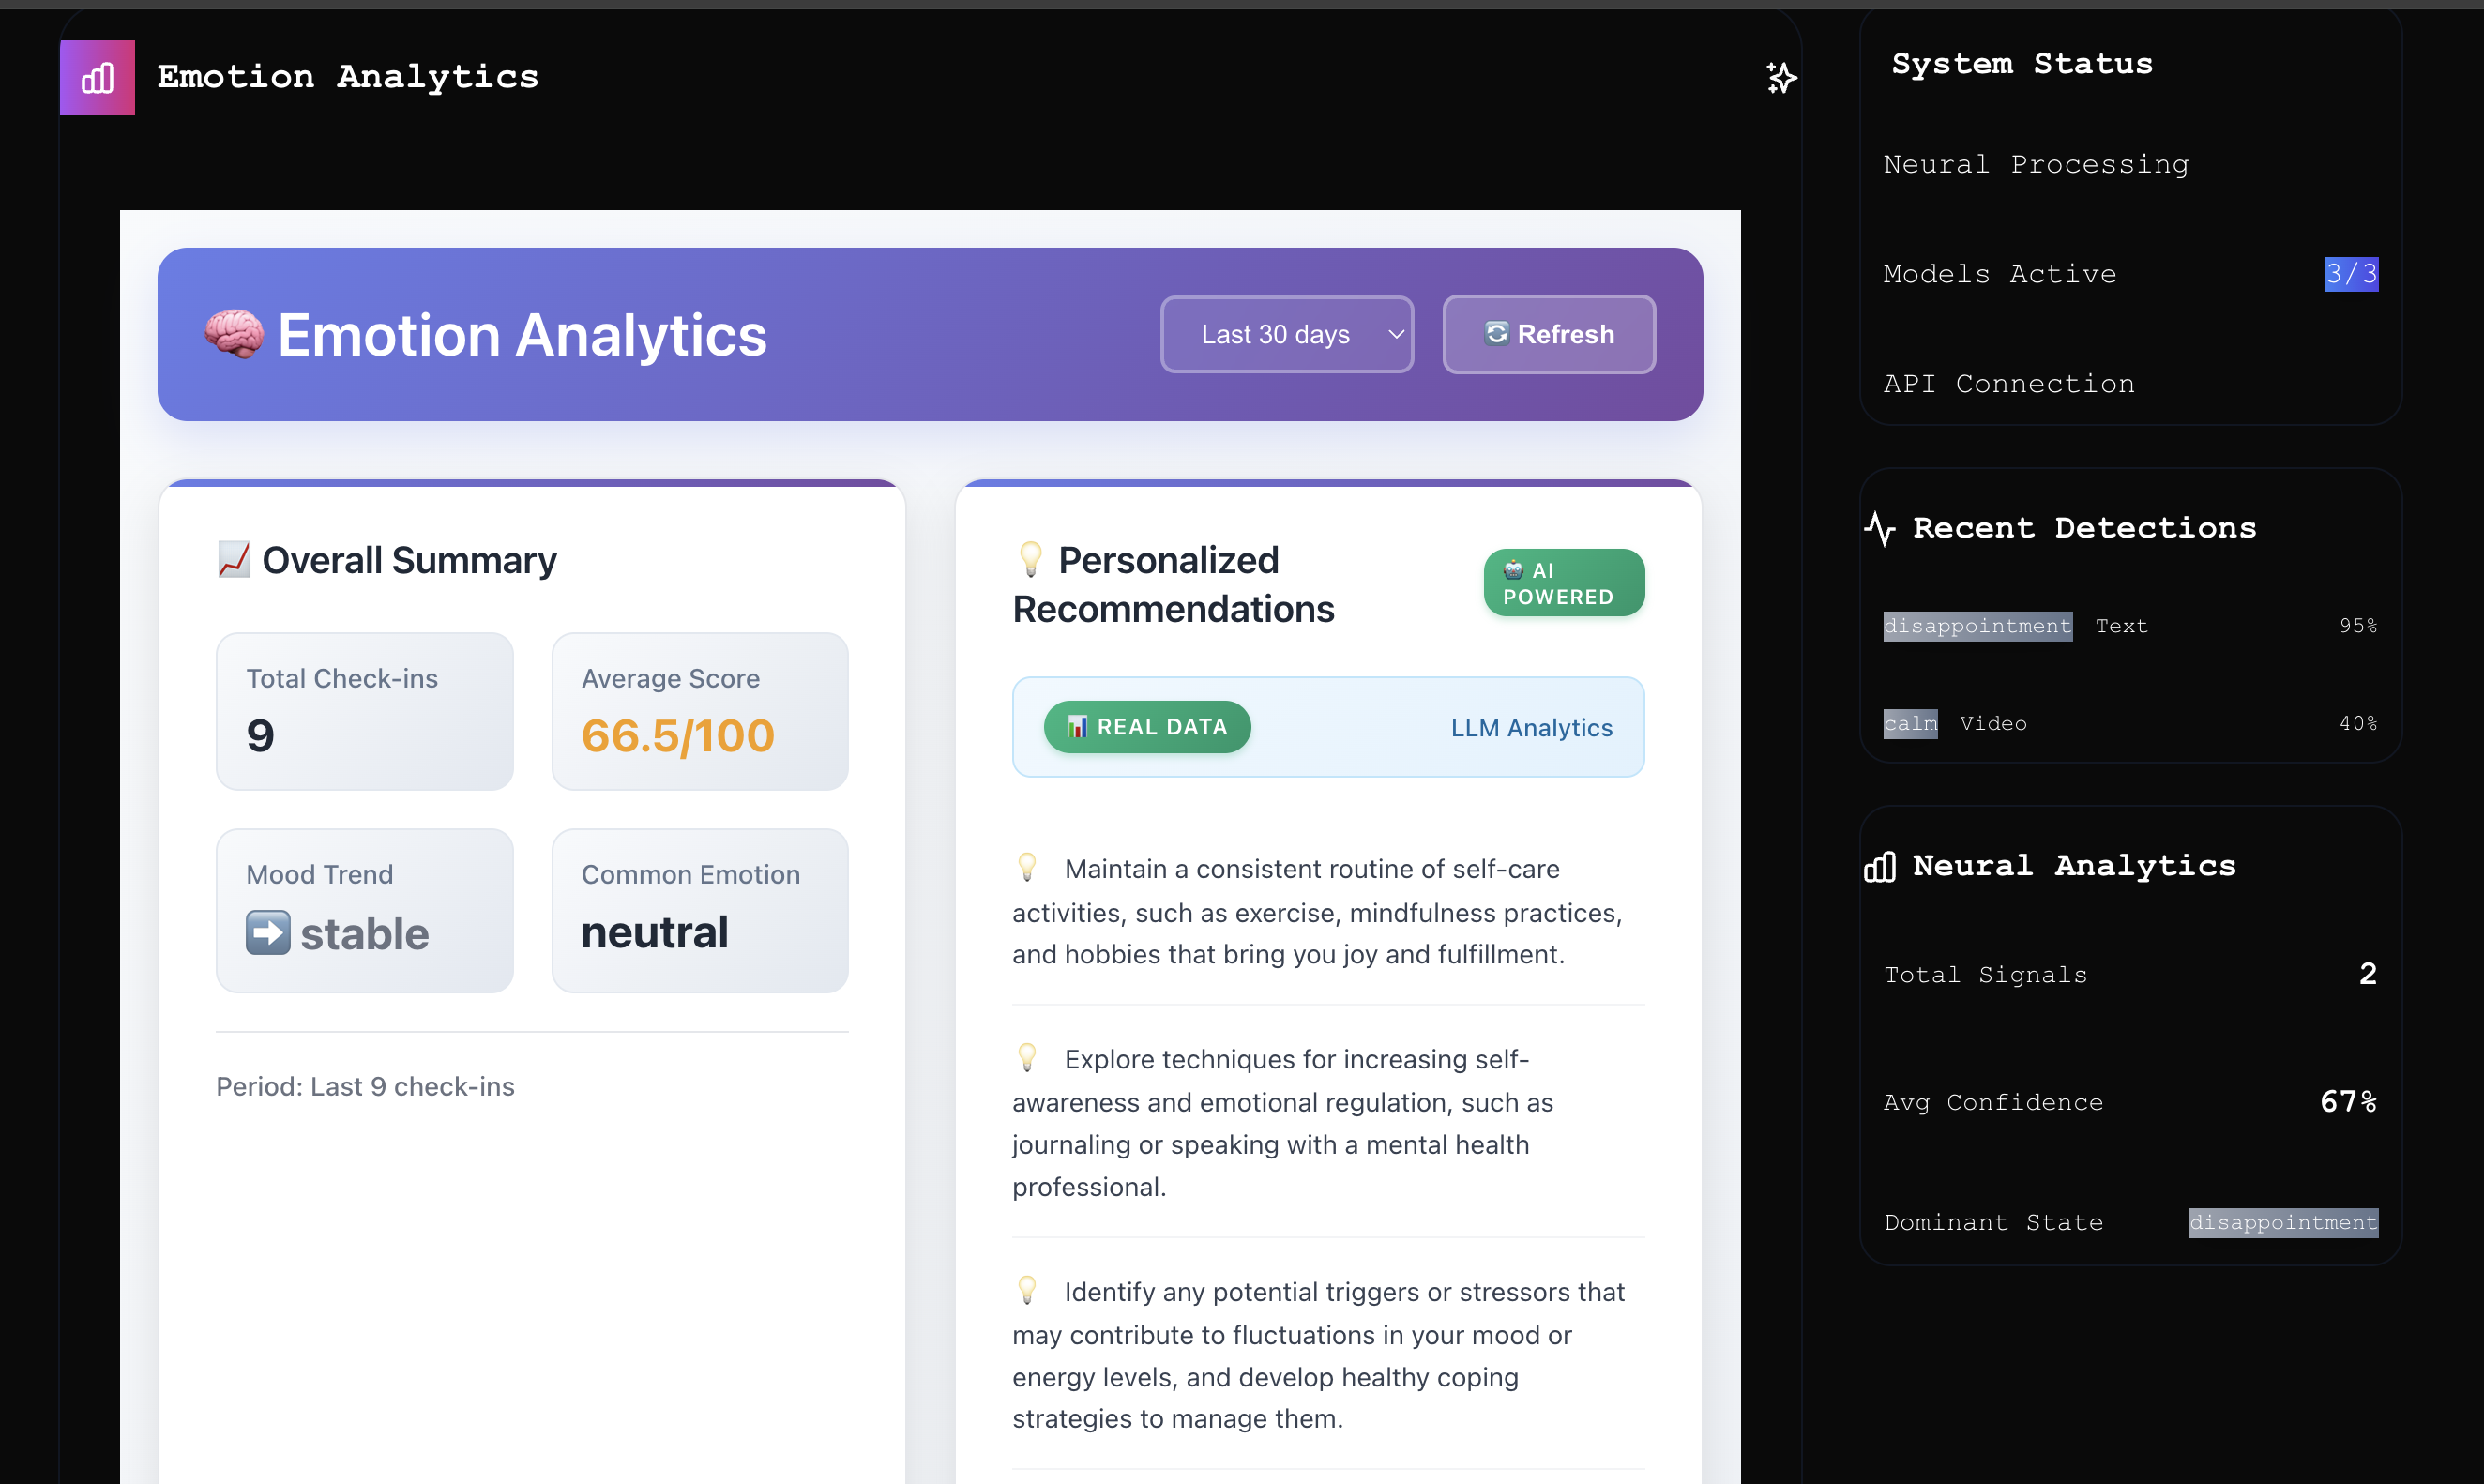
Task: Click the lightbulb icon beside Personalized Recommendations
Action: pos(1030,559)
